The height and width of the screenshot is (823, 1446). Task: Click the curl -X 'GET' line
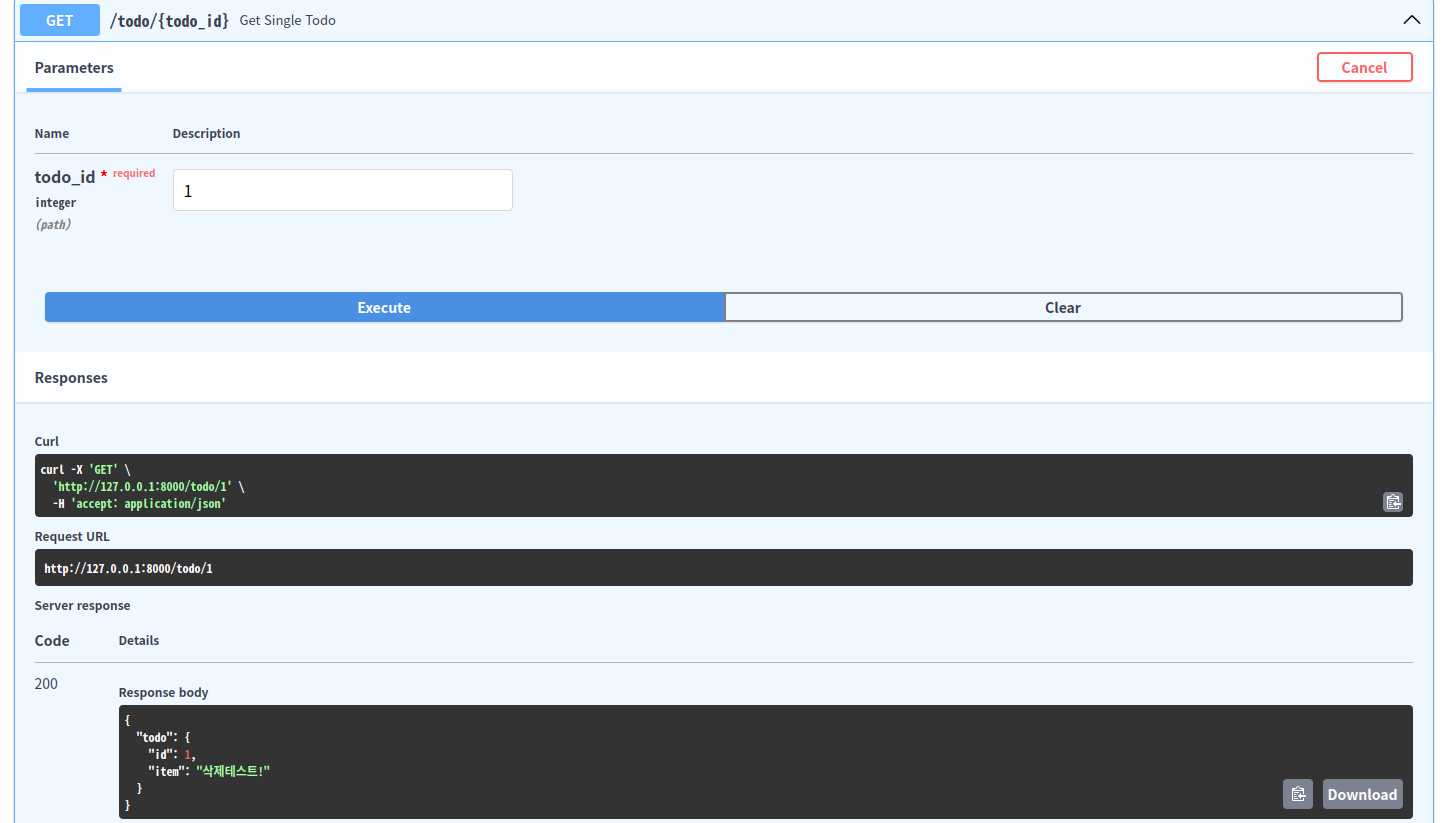coord(85,469)
